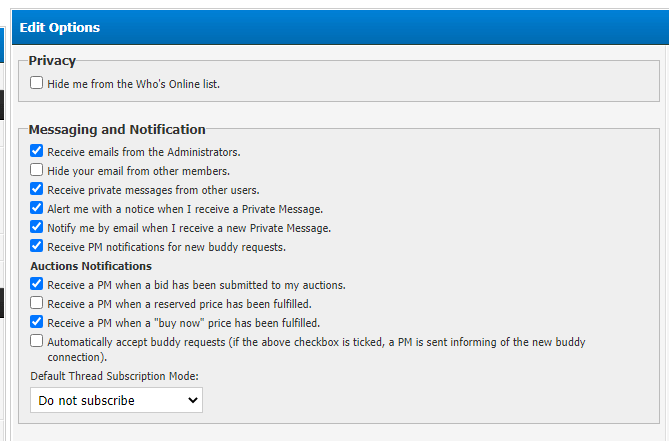The height and width of the screenshot is (441, 669).
Task: Click the "Hide me from the Who's Online list" label text
Action: 133,84
